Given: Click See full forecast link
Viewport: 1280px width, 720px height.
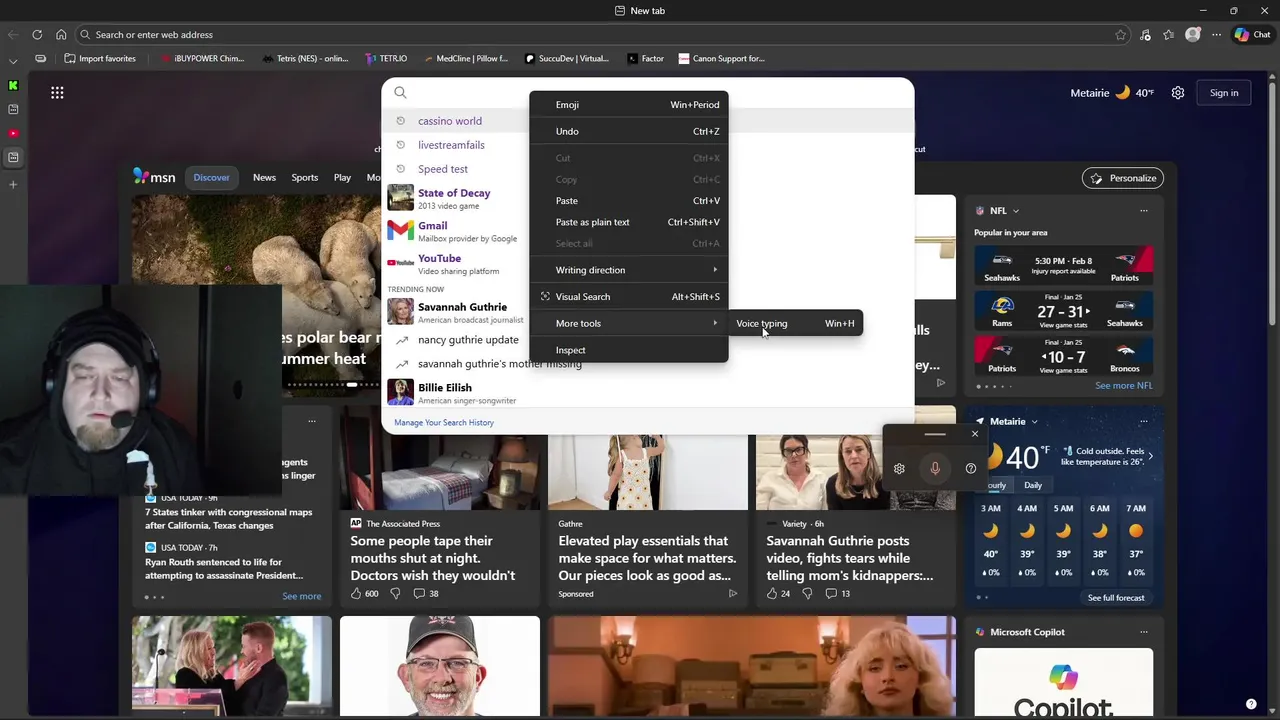Looking at the screenshot, I should [x=1116, y=598].
